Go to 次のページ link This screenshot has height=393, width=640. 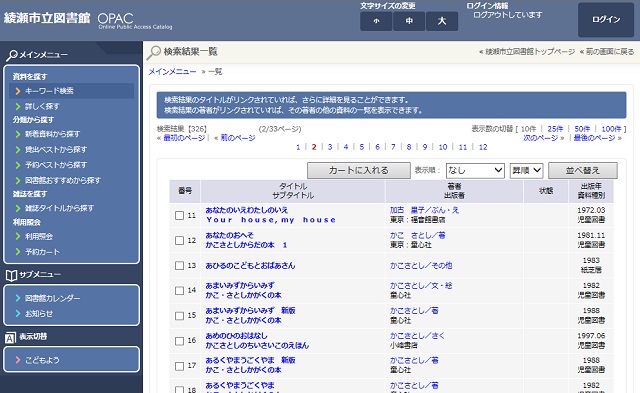[541, 138]
